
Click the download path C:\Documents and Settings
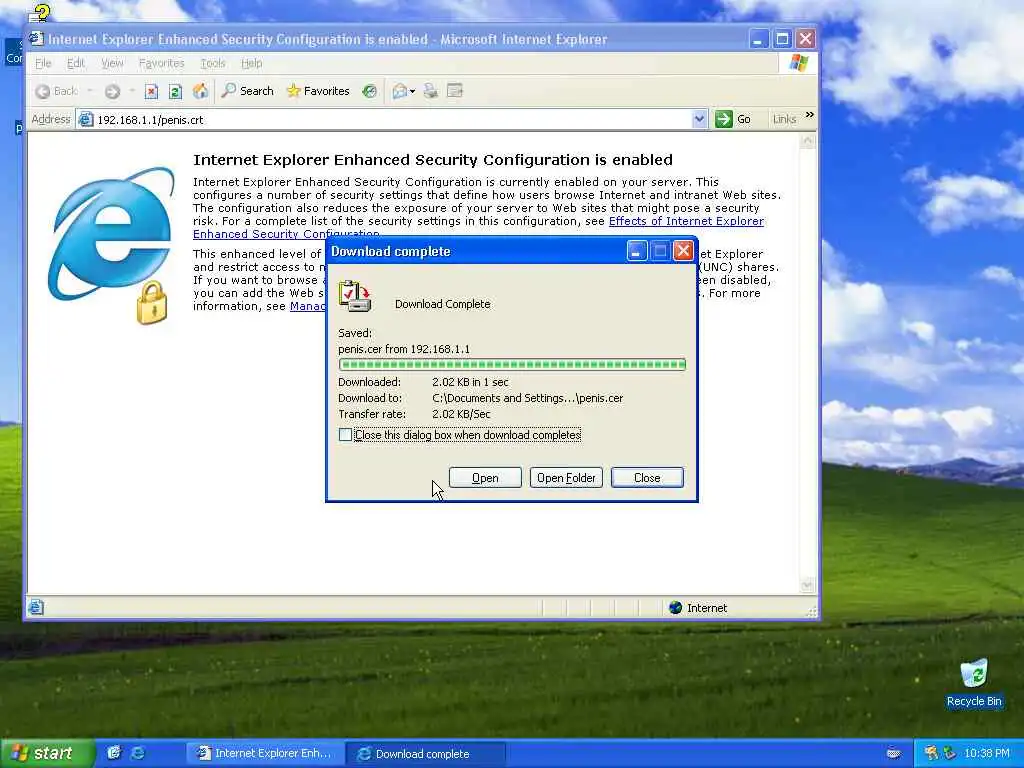[x=528, y=398]
